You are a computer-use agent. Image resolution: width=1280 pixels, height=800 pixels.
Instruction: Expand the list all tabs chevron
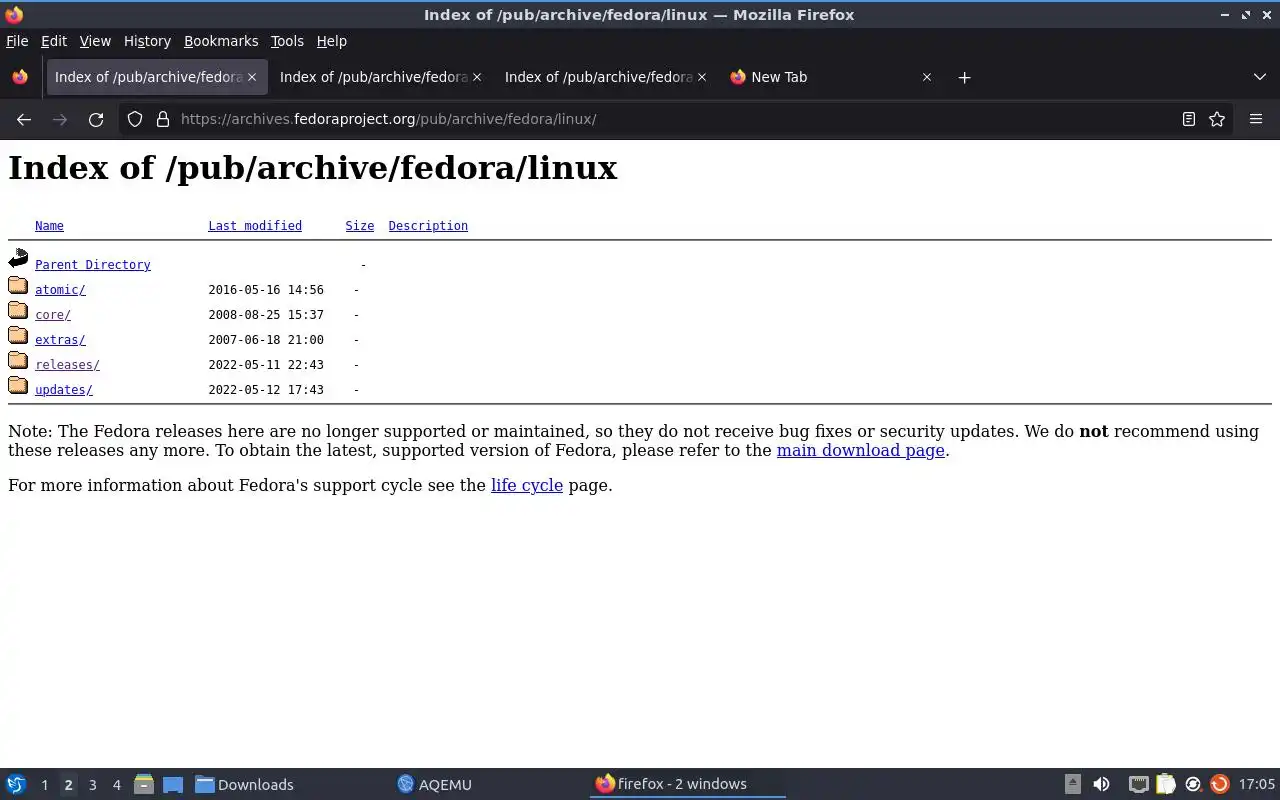coord(1260,77)
